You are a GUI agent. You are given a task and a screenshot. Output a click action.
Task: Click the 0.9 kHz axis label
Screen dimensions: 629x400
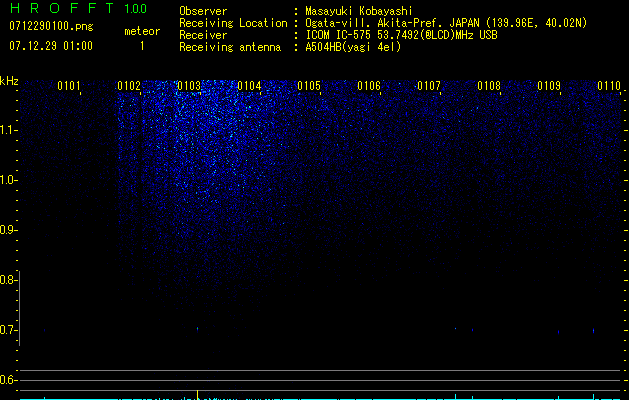click(7, 230)
